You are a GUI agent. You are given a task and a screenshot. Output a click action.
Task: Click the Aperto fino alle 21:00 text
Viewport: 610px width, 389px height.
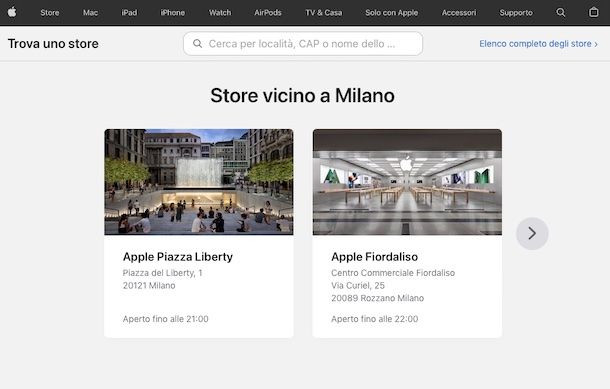pyautogui.click(x=166, y=319)
